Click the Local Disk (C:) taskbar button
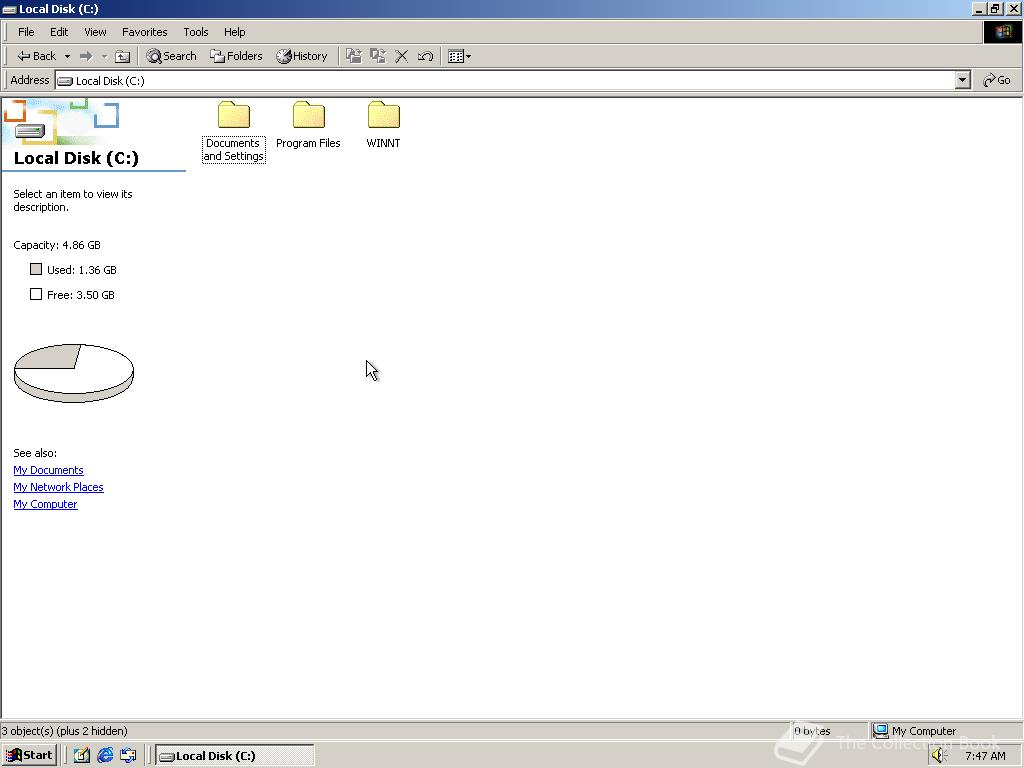This screenshot has width=1024, height=768. tap(234, 756)
